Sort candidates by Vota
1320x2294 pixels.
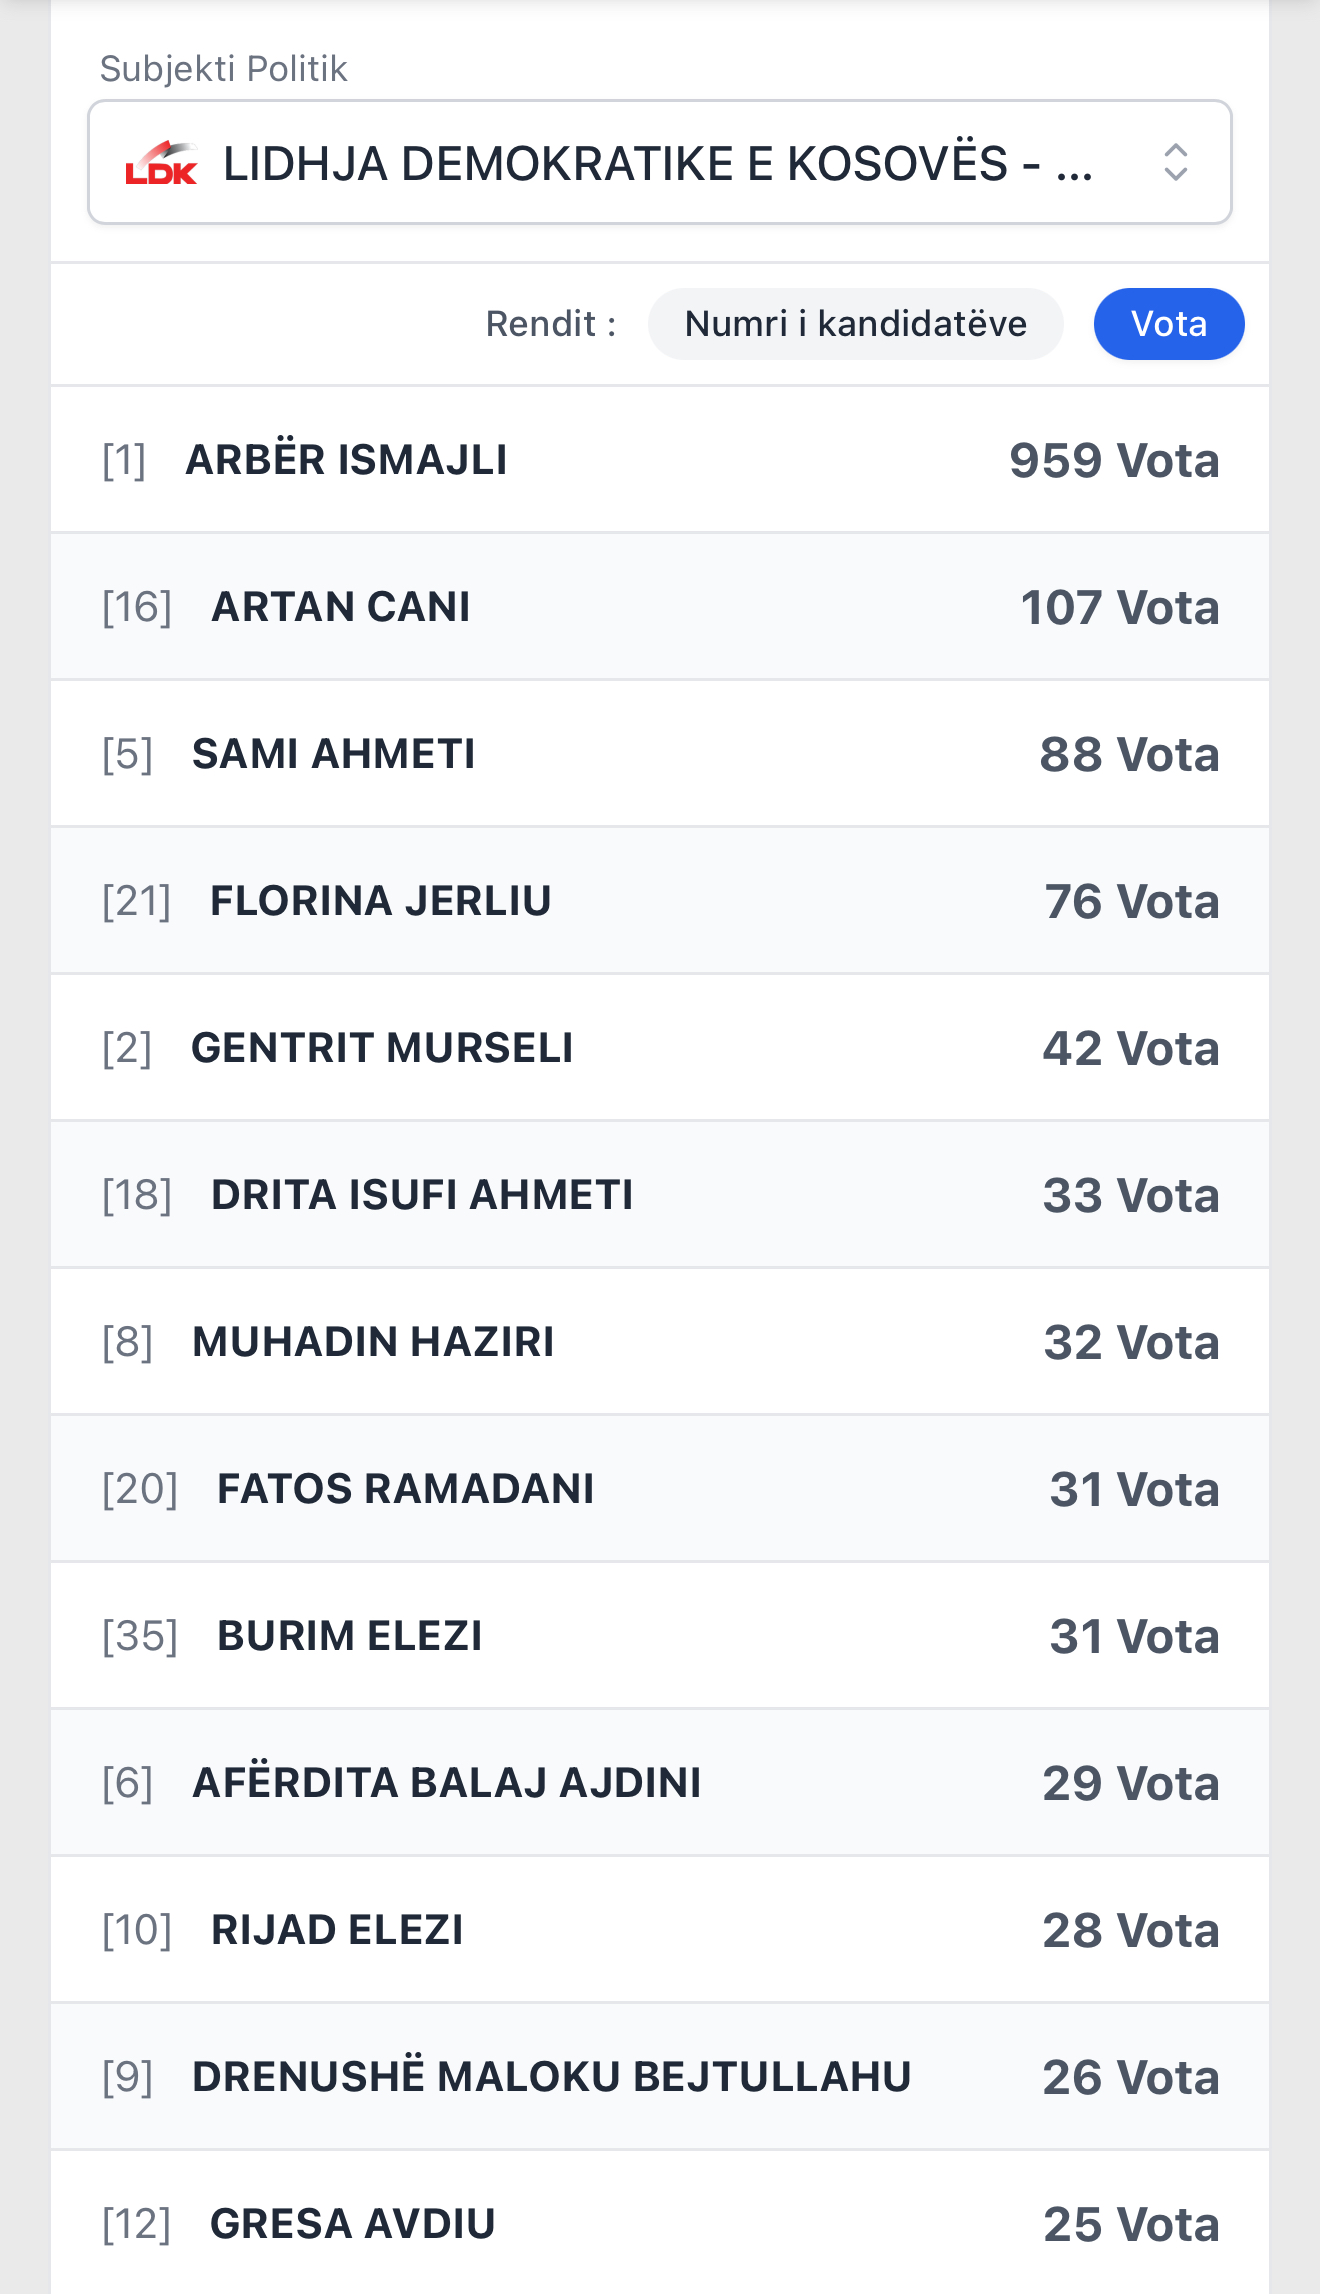click(1168, 324)
